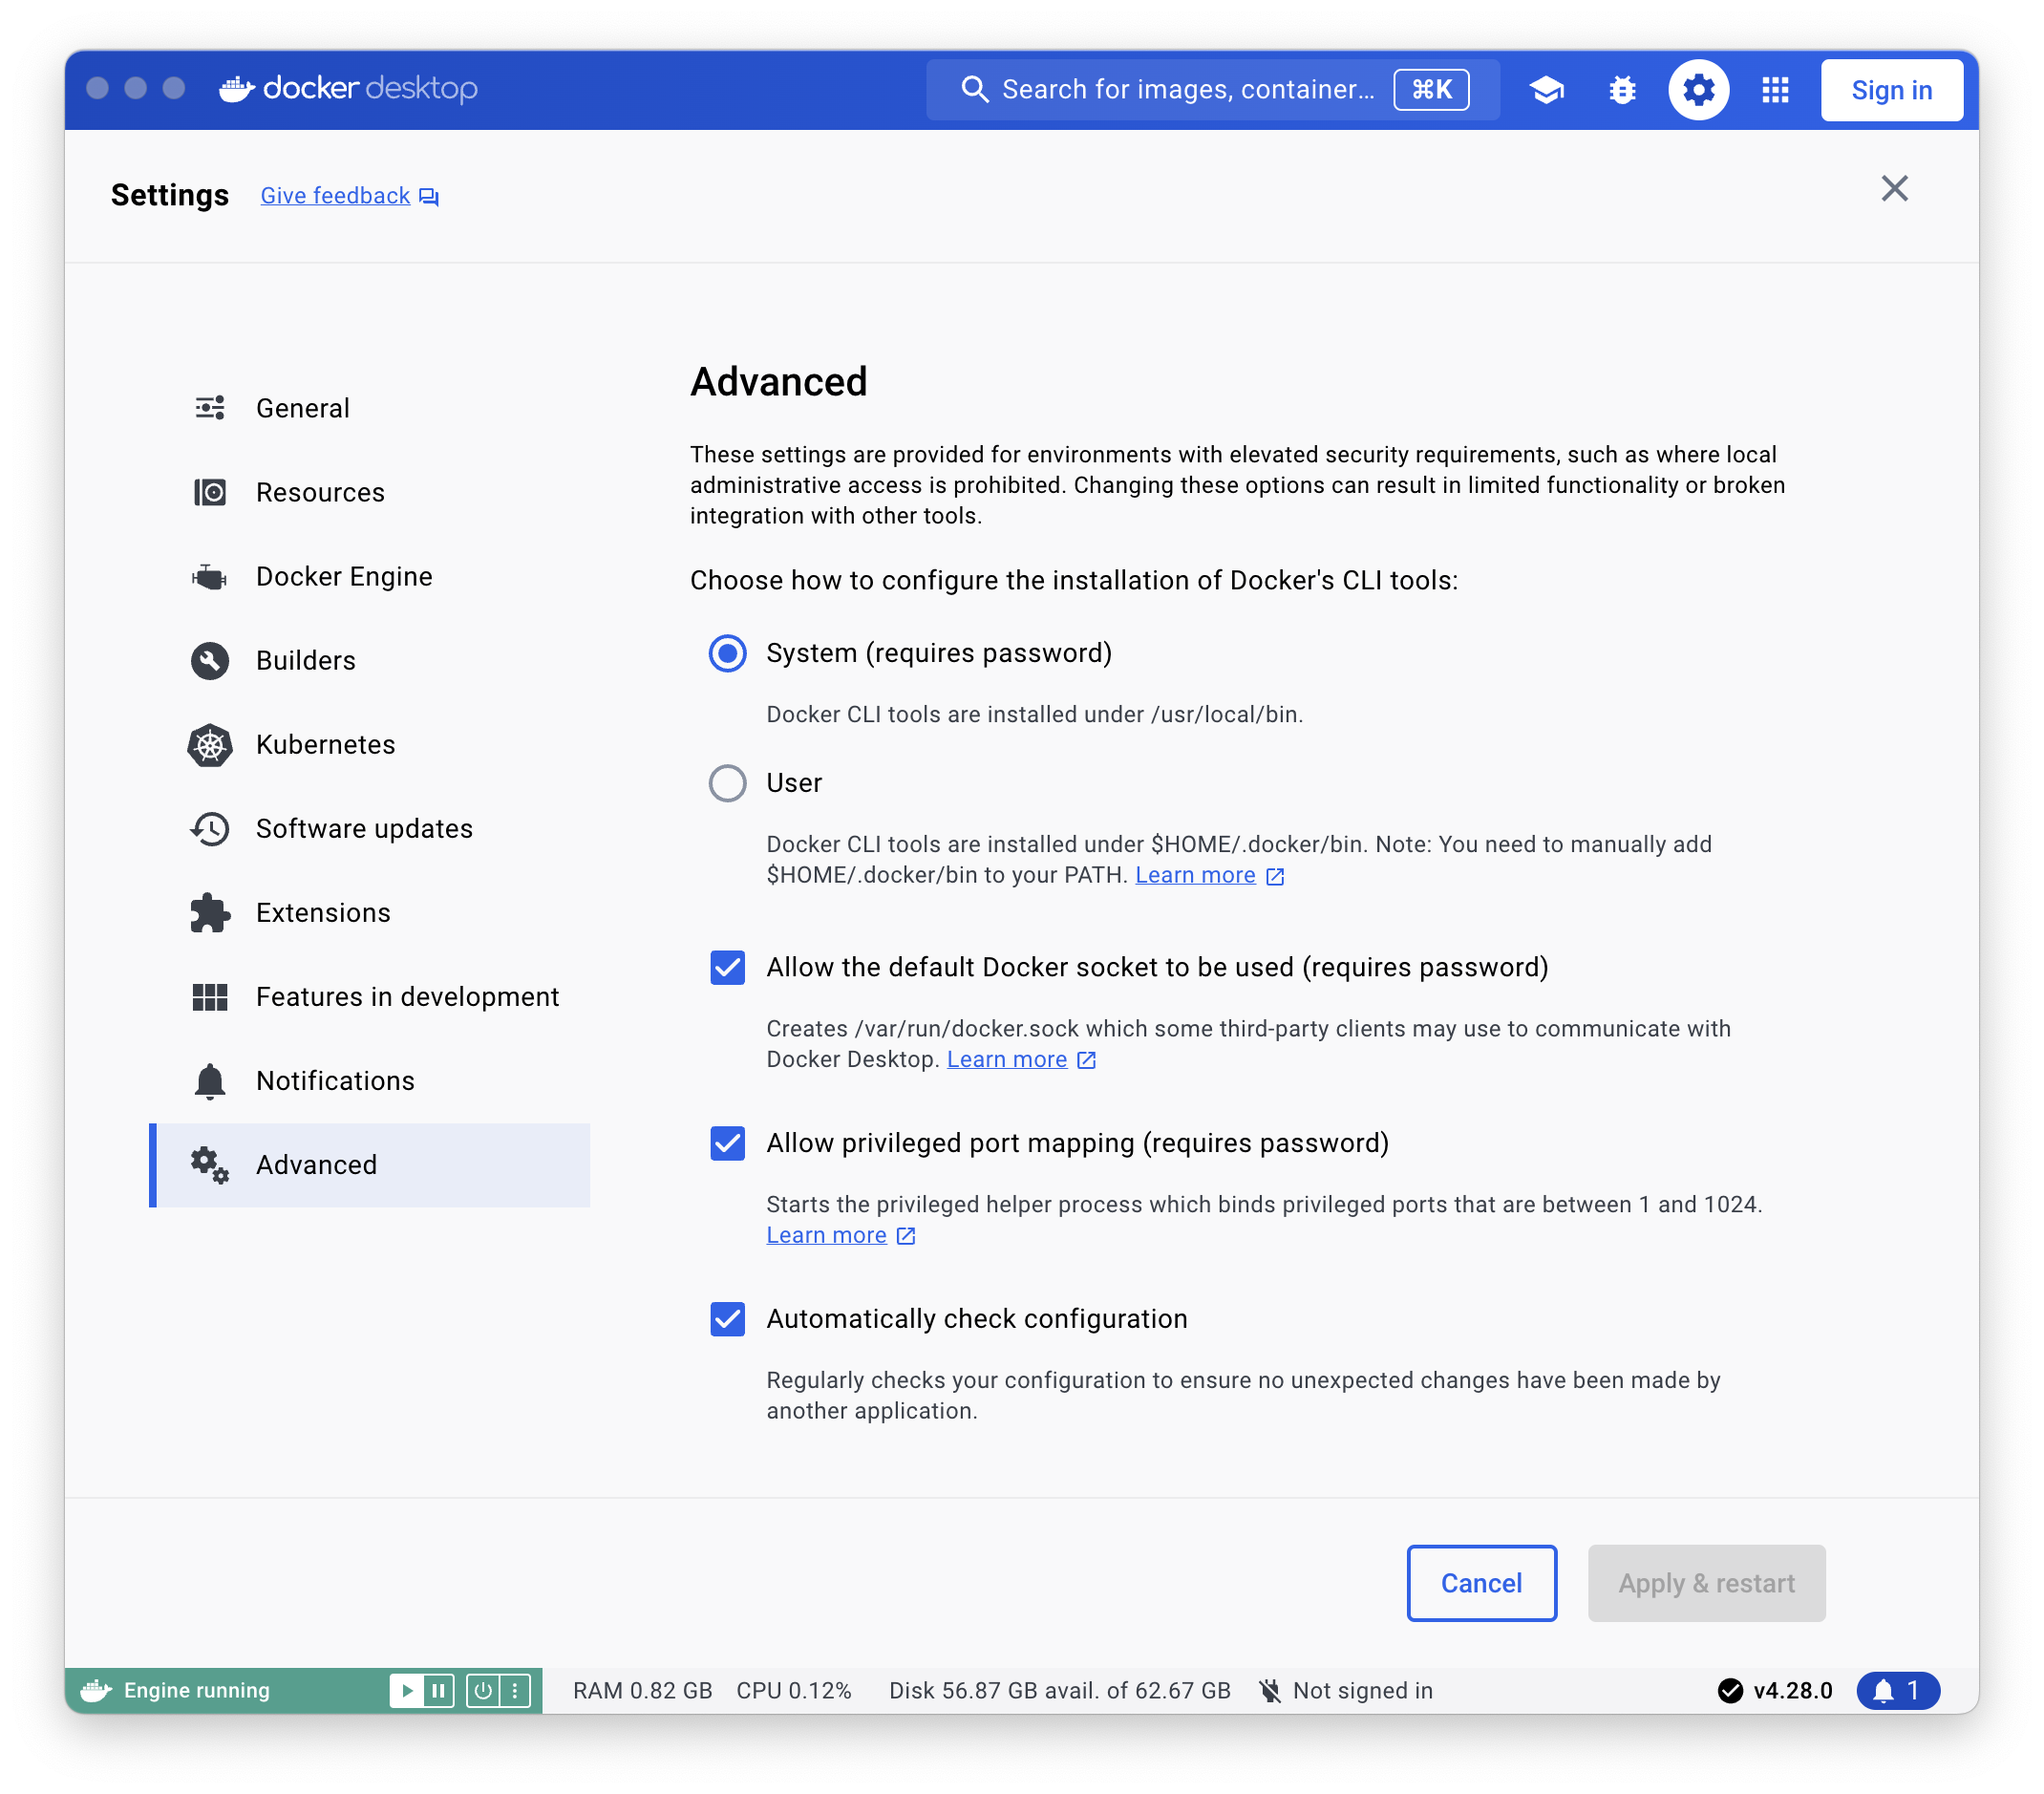The height and width of the screenshot is (1794, 2044).
Task: Open Kubernetes settings
Action: pyautogui.click(x=370, y=744)
